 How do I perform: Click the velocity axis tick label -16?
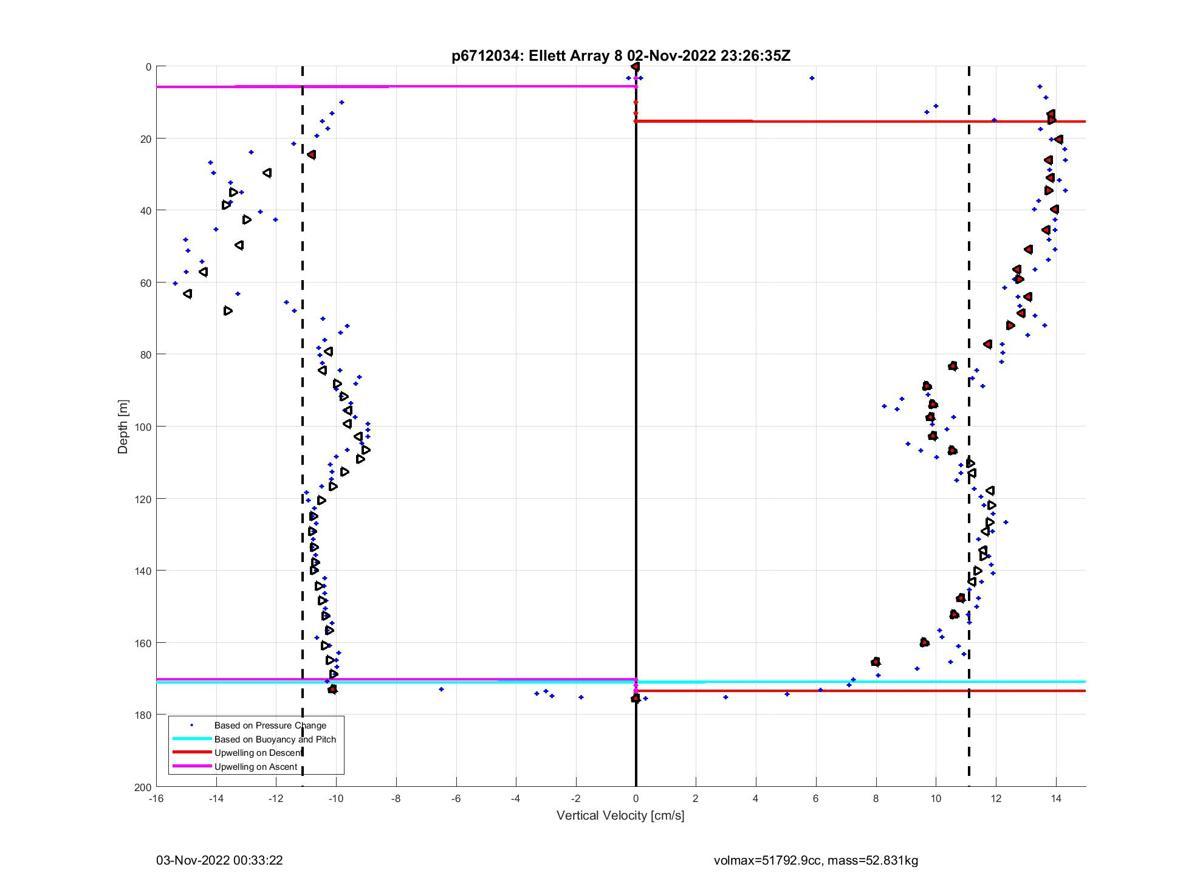(x=156, y=798)
